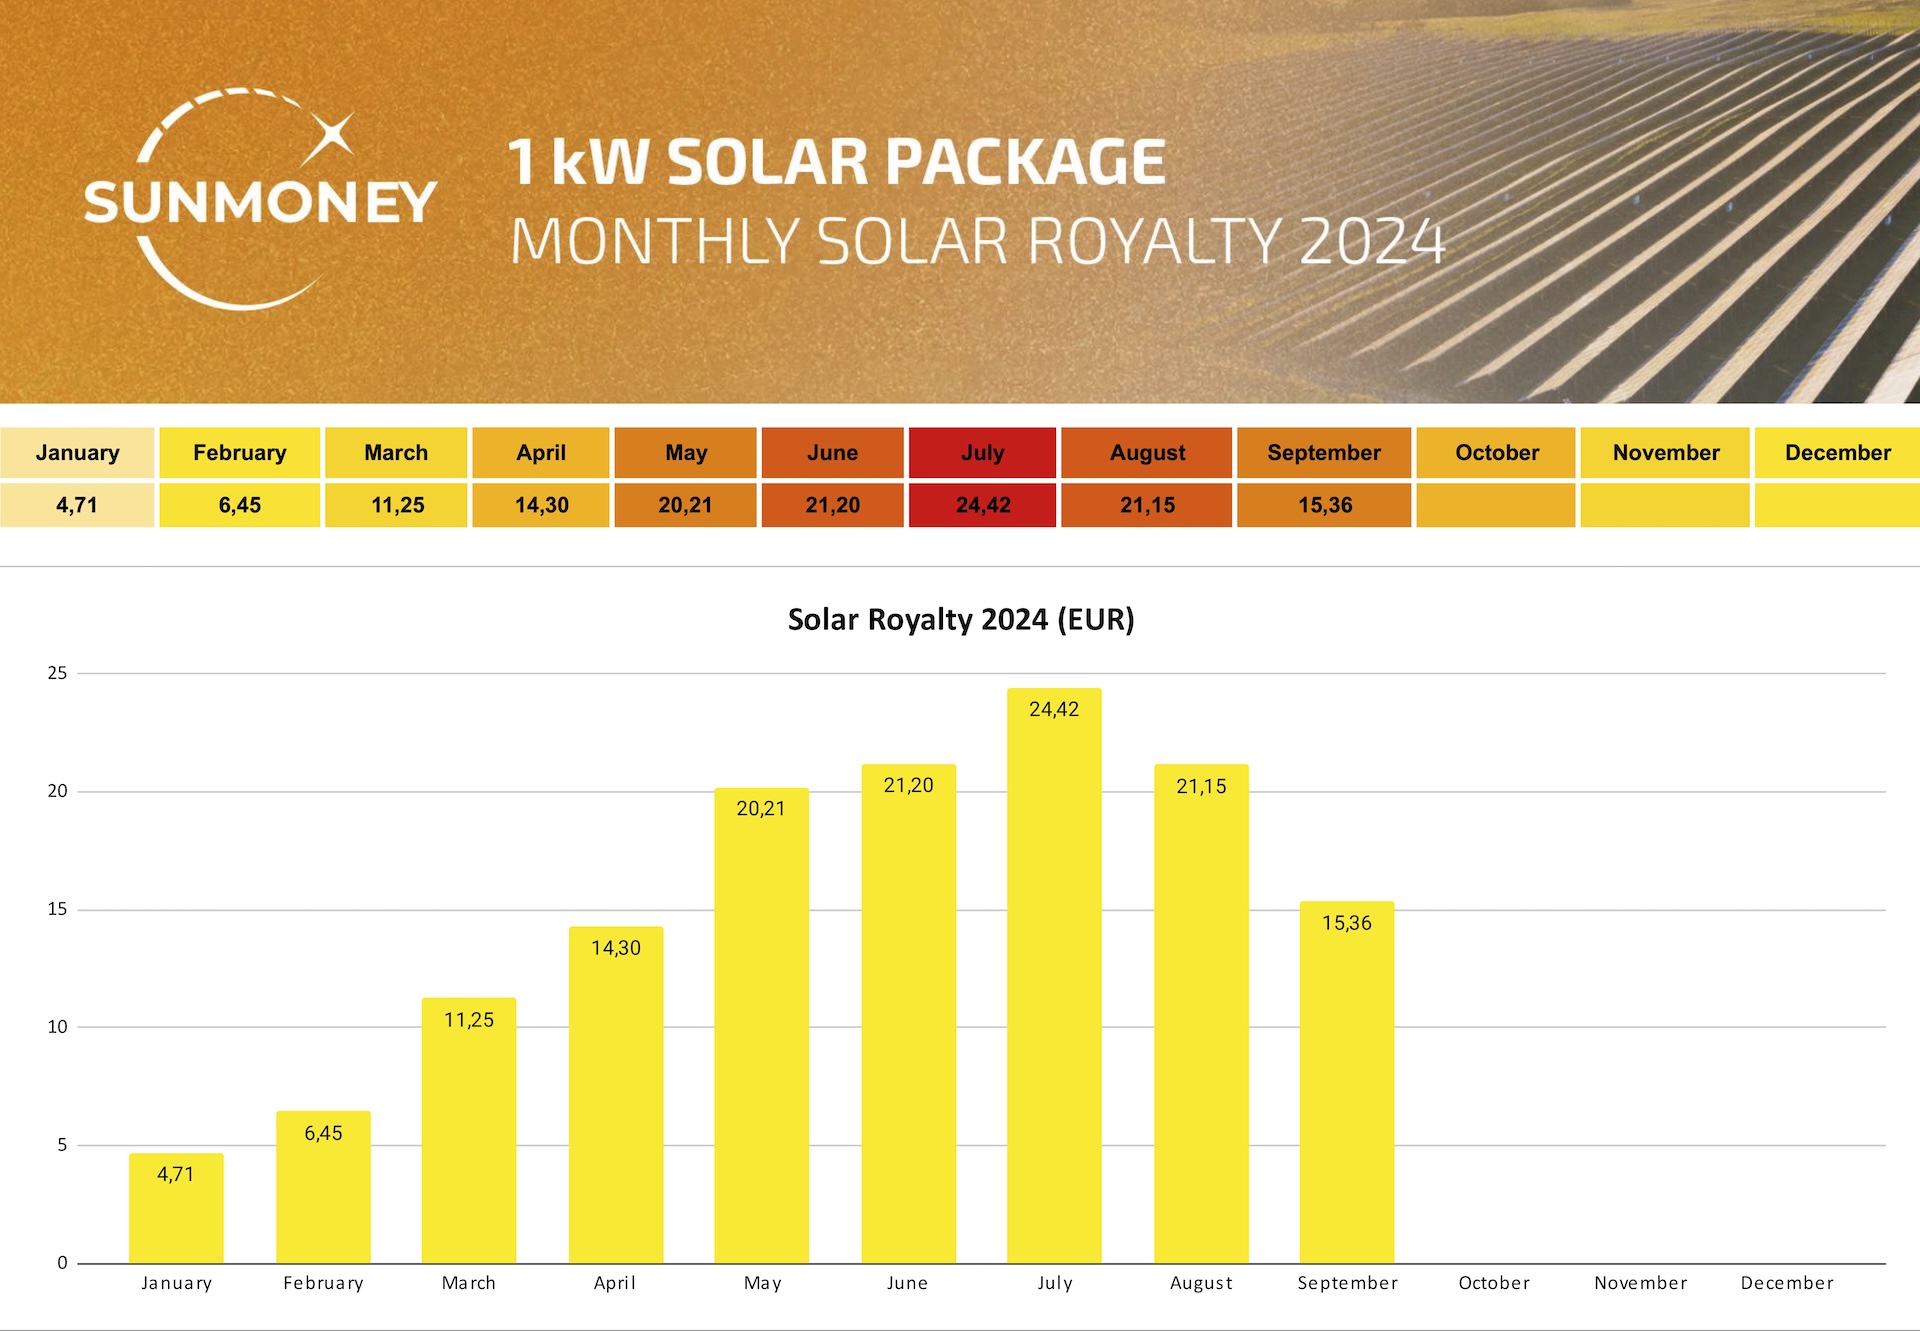This screenshot has height=1331, width=1920.
Task: Click the May bar labeled 20,21
Action: (761, 1030)
